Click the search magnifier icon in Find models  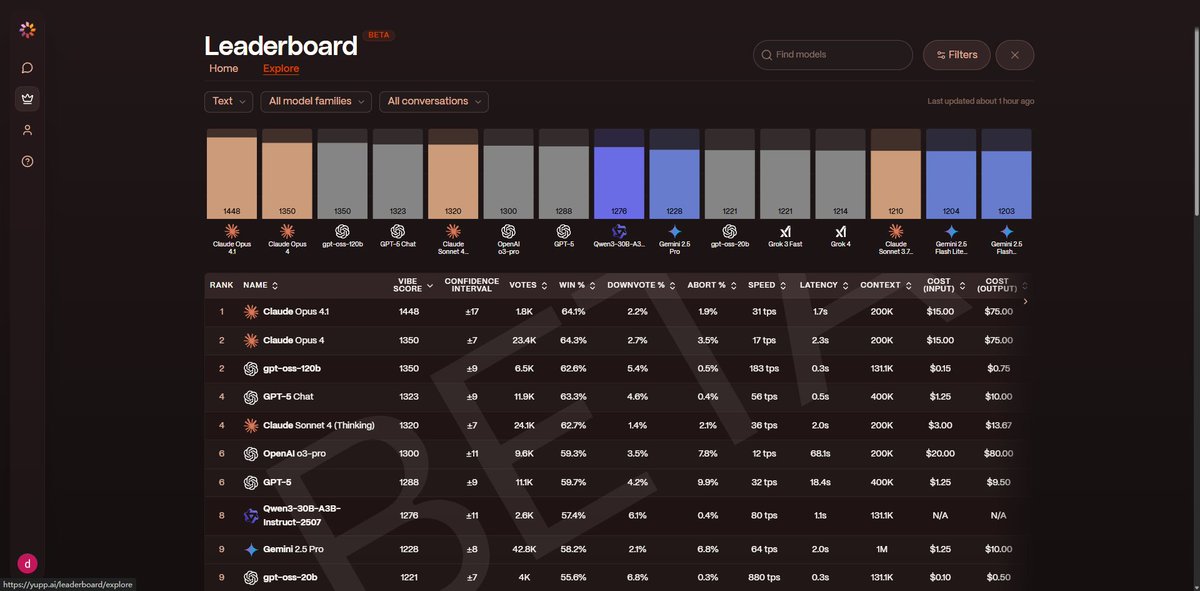tap(767, 55)
